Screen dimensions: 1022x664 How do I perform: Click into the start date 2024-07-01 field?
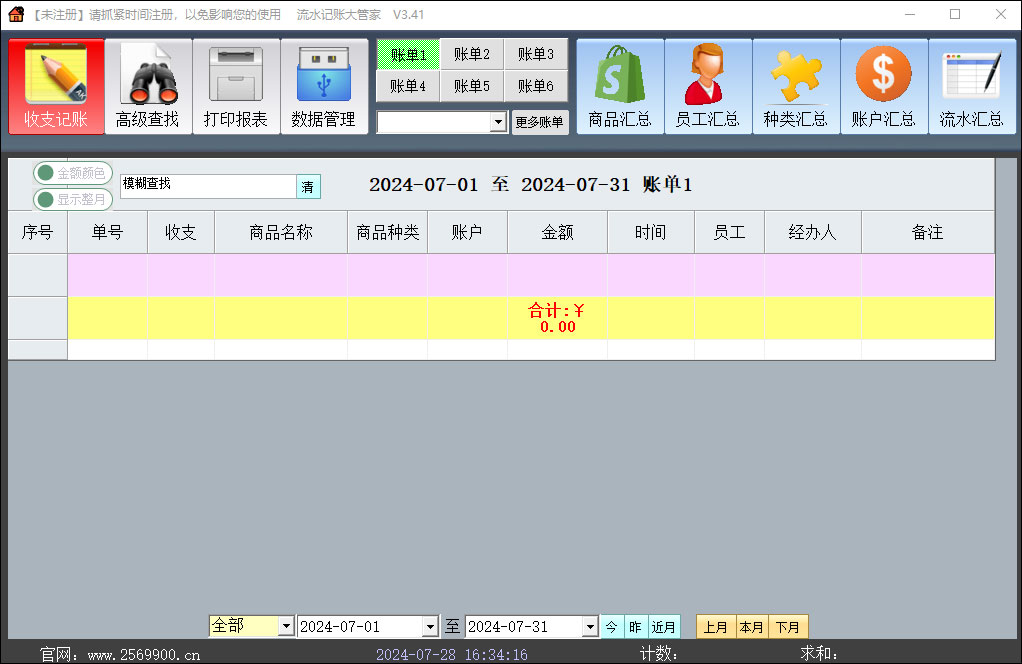click(x=360, y=627)
